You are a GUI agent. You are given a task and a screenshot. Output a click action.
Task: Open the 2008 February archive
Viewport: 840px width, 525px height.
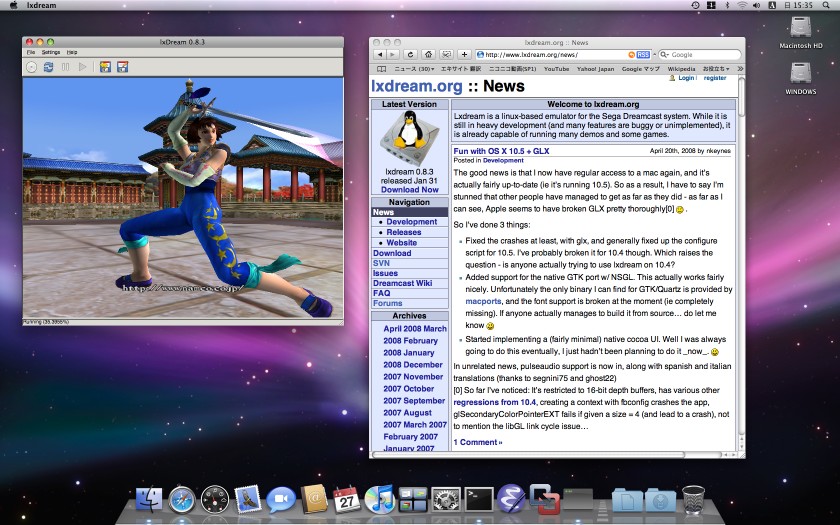[410, 341]
